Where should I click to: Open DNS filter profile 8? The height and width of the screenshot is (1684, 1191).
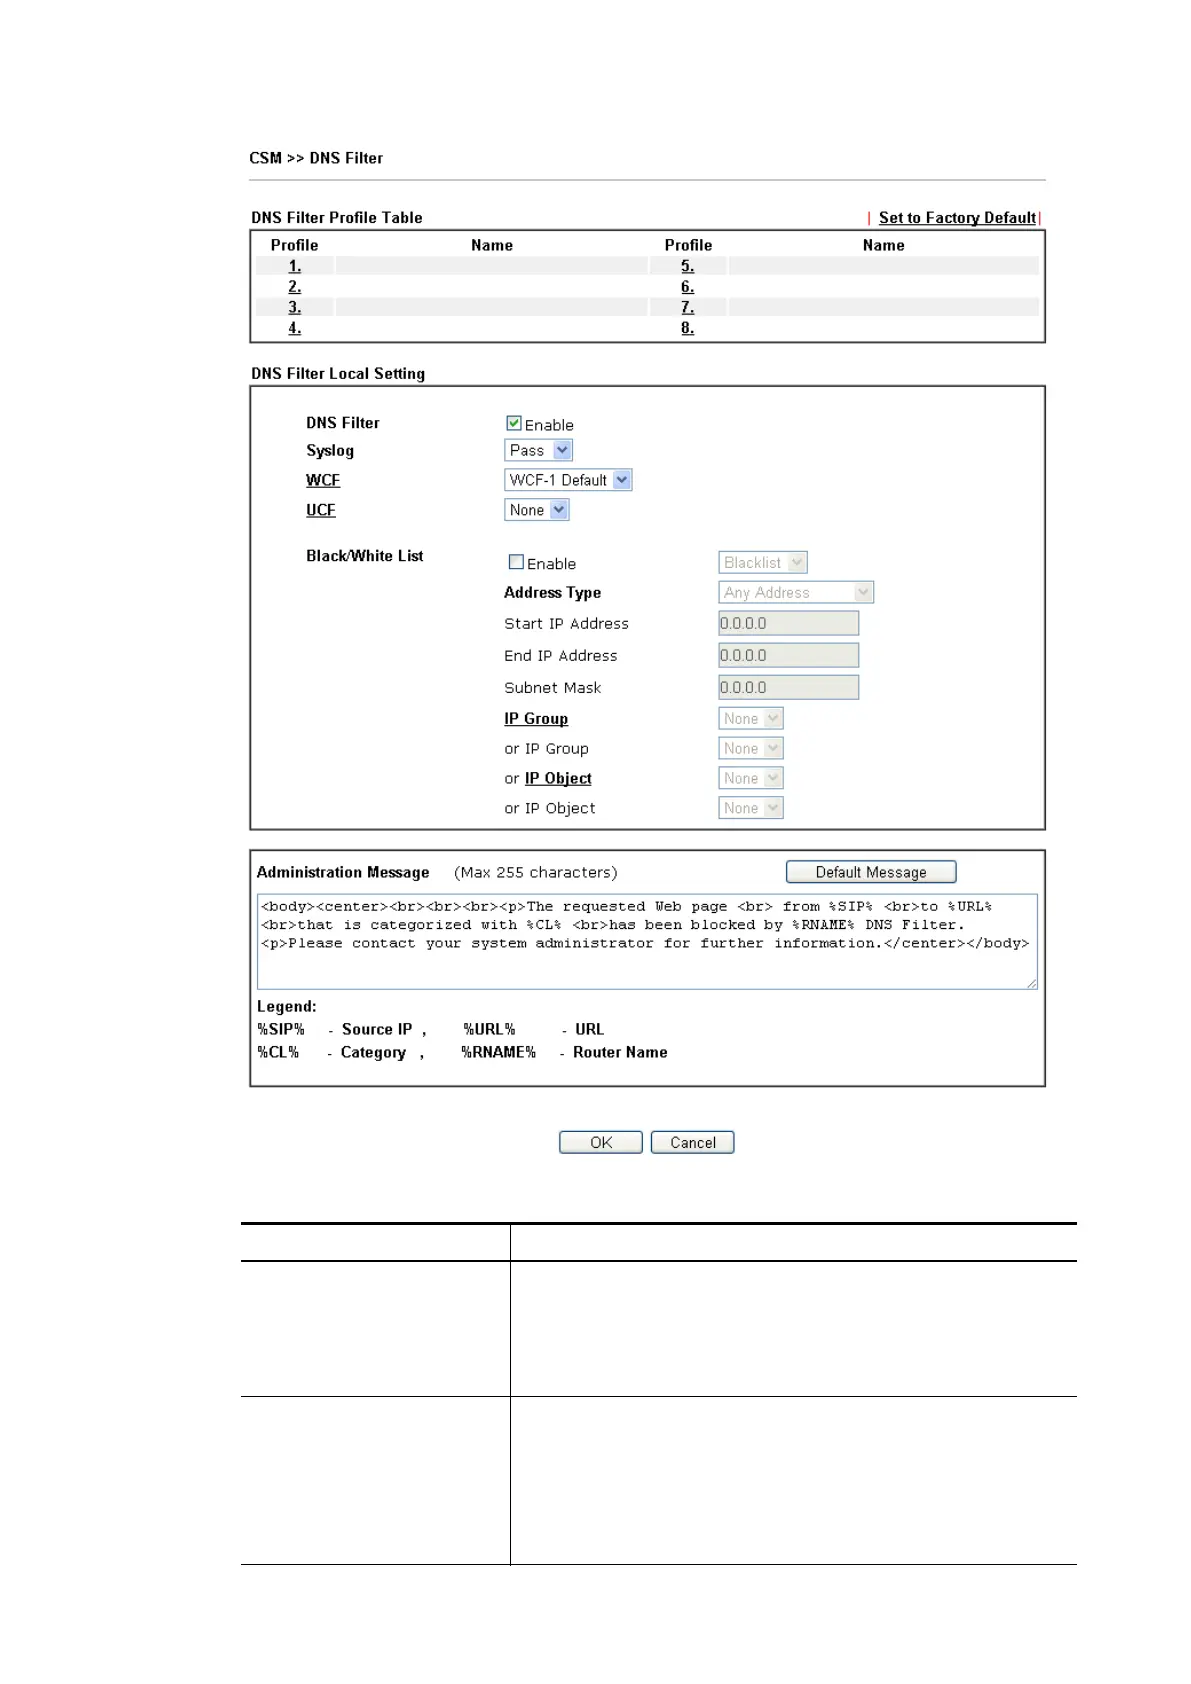(688, 328)
